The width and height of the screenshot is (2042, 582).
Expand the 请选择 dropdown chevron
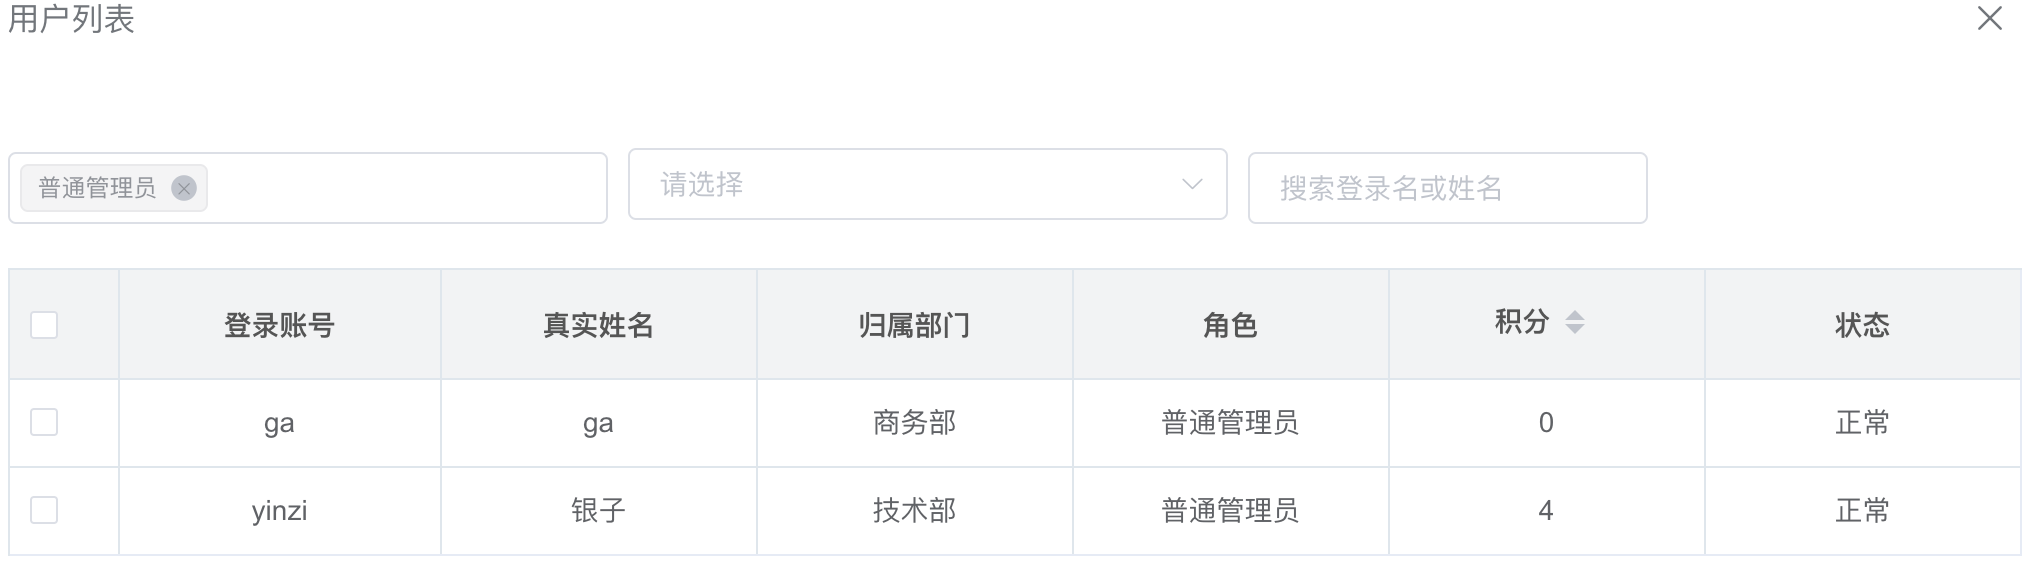[1191, 184]
